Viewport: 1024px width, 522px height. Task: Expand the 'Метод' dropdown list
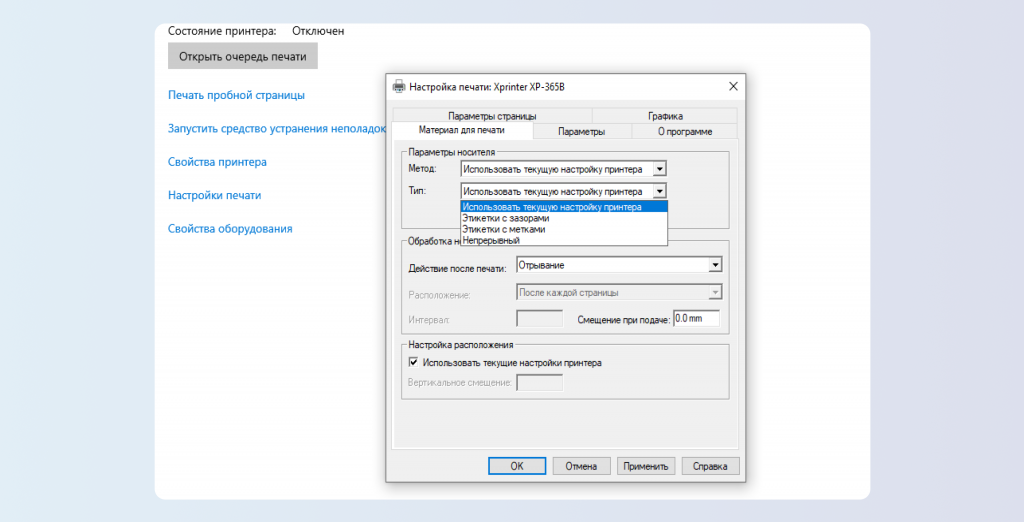(659, 169)
